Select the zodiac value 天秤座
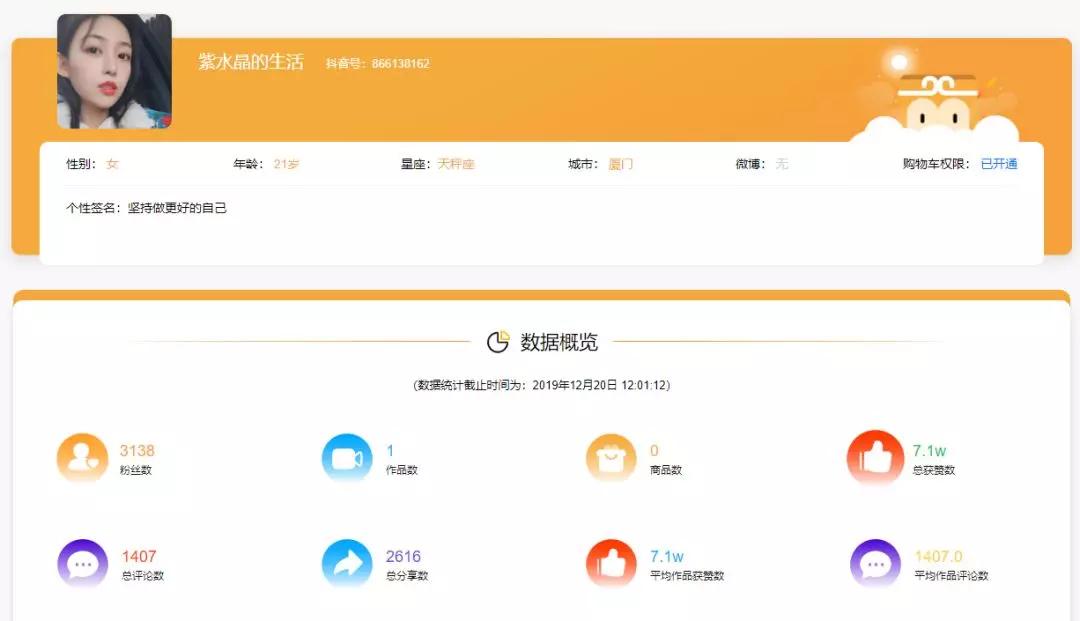The height and width of the screenshot is (621, 1080). click(455, 164)
